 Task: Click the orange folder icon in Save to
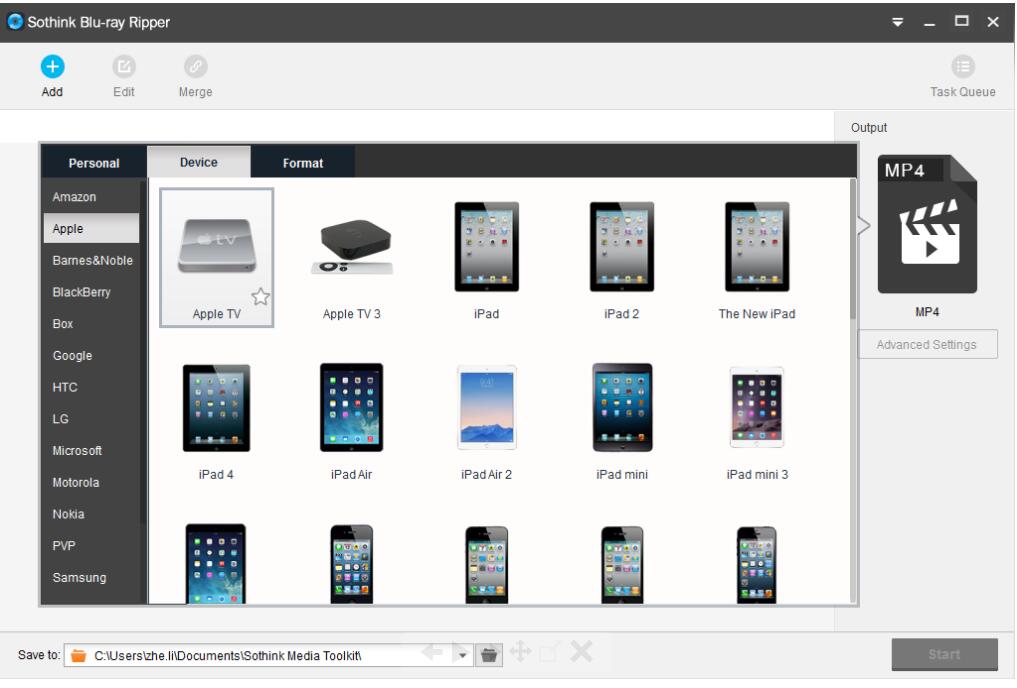click(x=78, y=656)
